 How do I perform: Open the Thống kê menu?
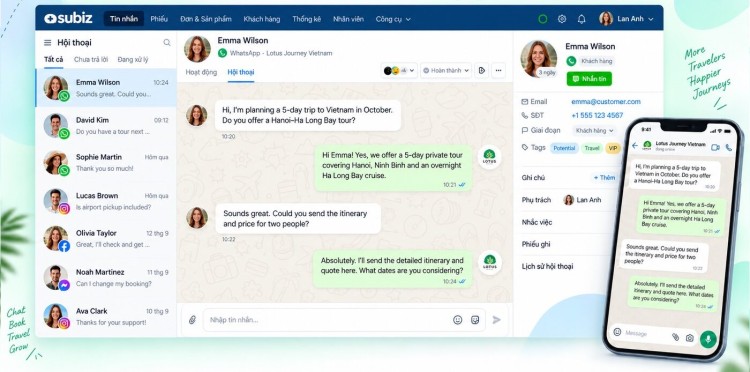pyautogui.click(x=307, y=19)
